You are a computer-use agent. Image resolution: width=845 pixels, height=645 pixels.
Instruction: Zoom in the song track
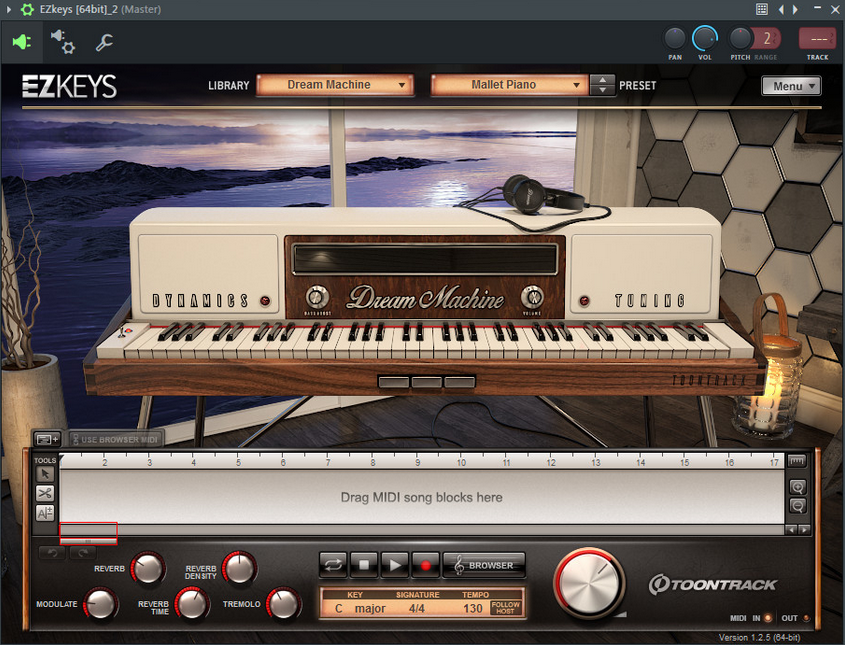798,487
